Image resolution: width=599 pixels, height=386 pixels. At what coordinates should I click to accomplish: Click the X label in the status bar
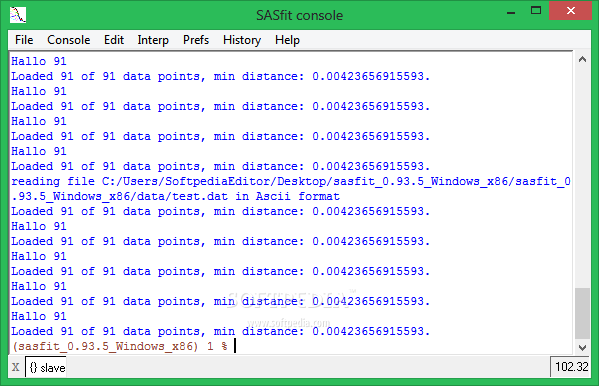(x=16, y=368)
